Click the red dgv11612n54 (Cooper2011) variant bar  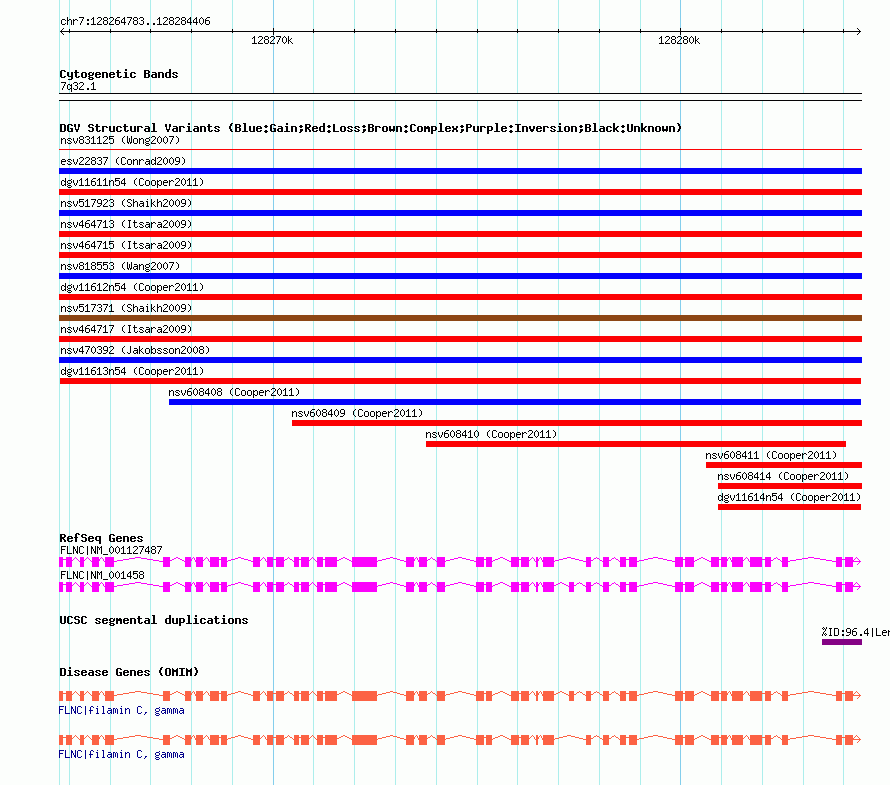pyautogui.click(x=460, y=297)
